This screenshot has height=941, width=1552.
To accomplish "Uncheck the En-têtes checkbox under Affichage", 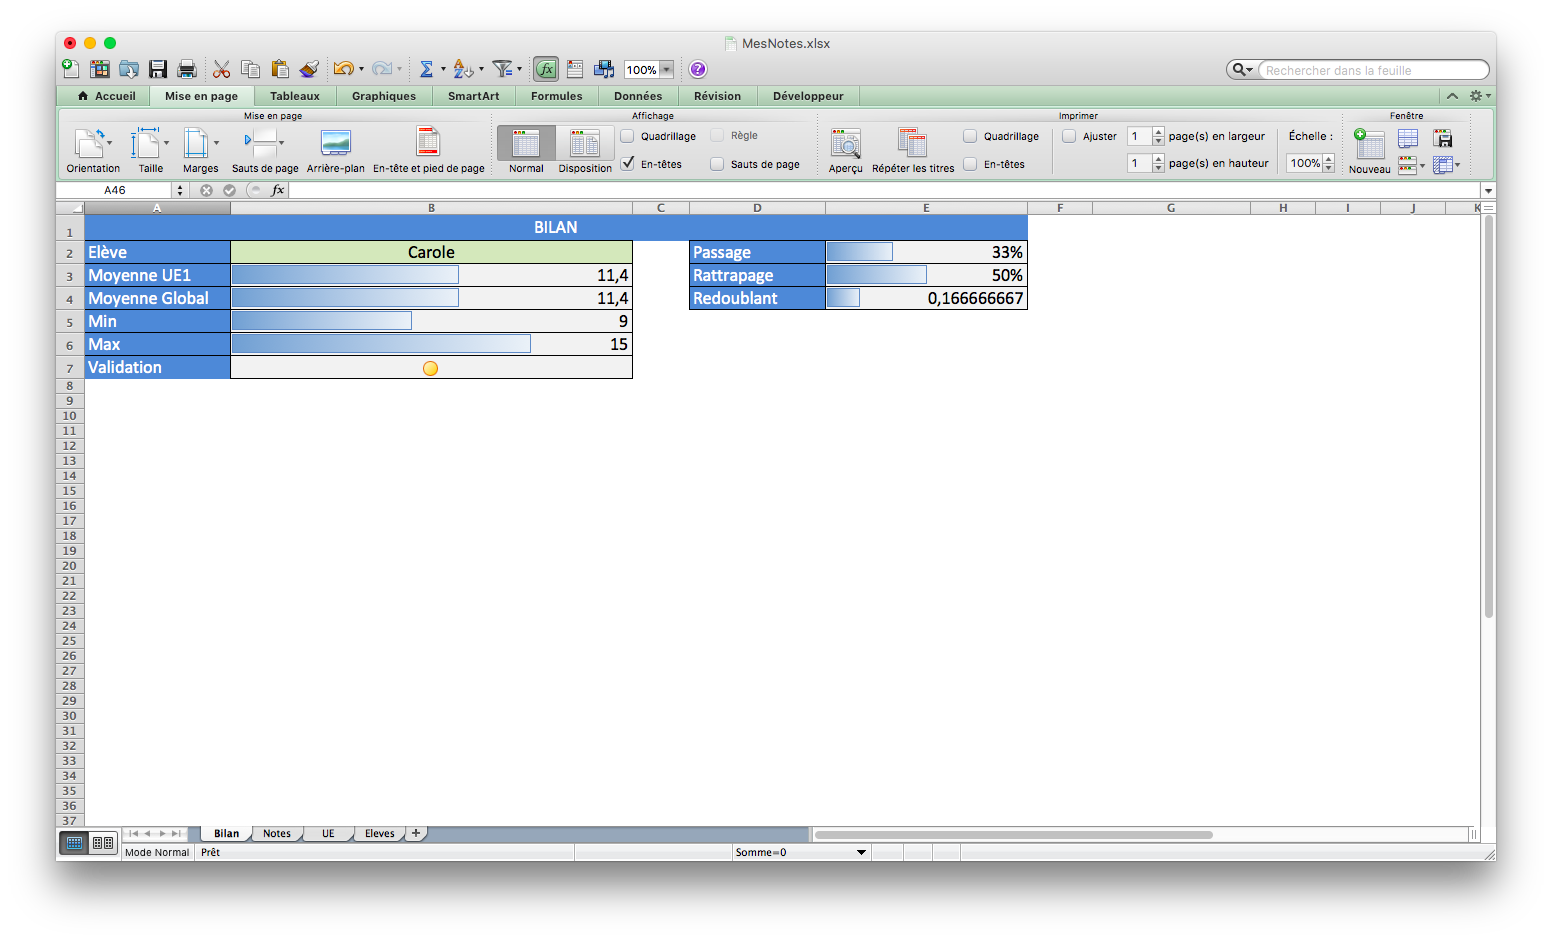I will point(628,163).
